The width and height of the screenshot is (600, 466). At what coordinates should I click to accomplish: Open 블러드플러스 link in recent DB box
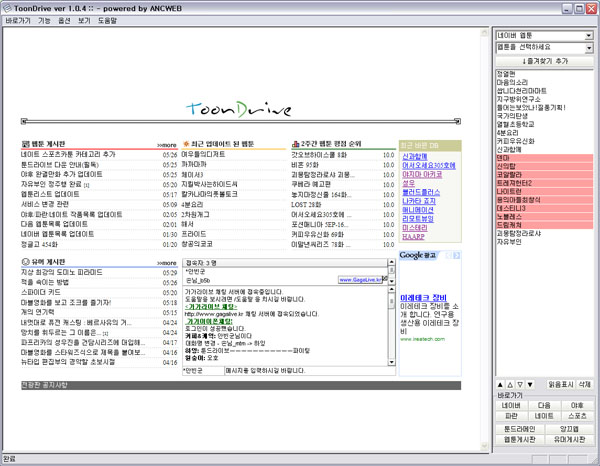point(421,192)
